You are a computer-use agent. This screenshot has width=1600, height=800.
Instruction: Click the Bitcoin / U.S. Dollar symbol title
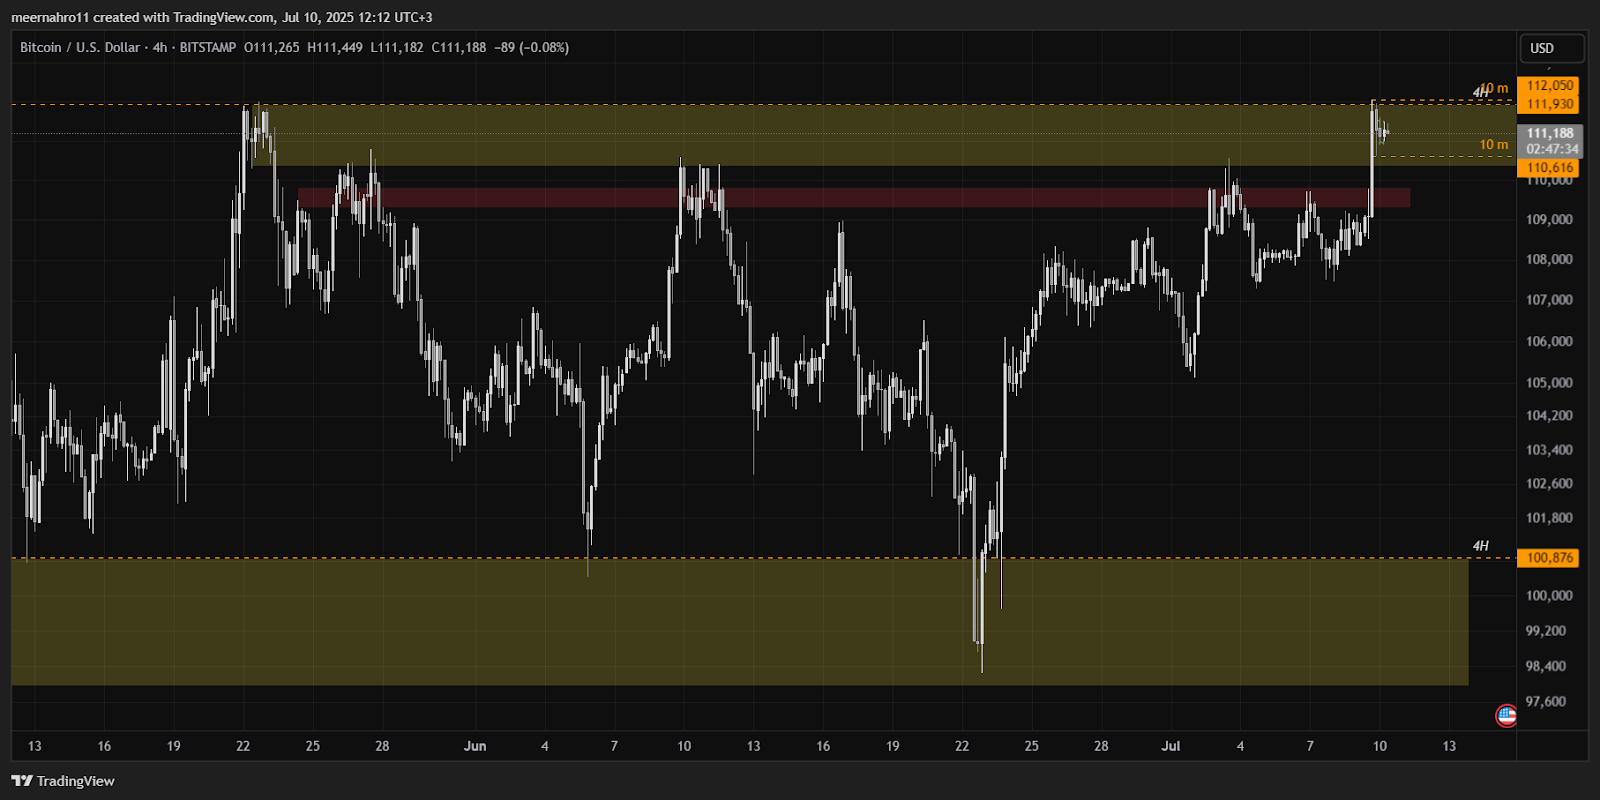tap(80, 47)
